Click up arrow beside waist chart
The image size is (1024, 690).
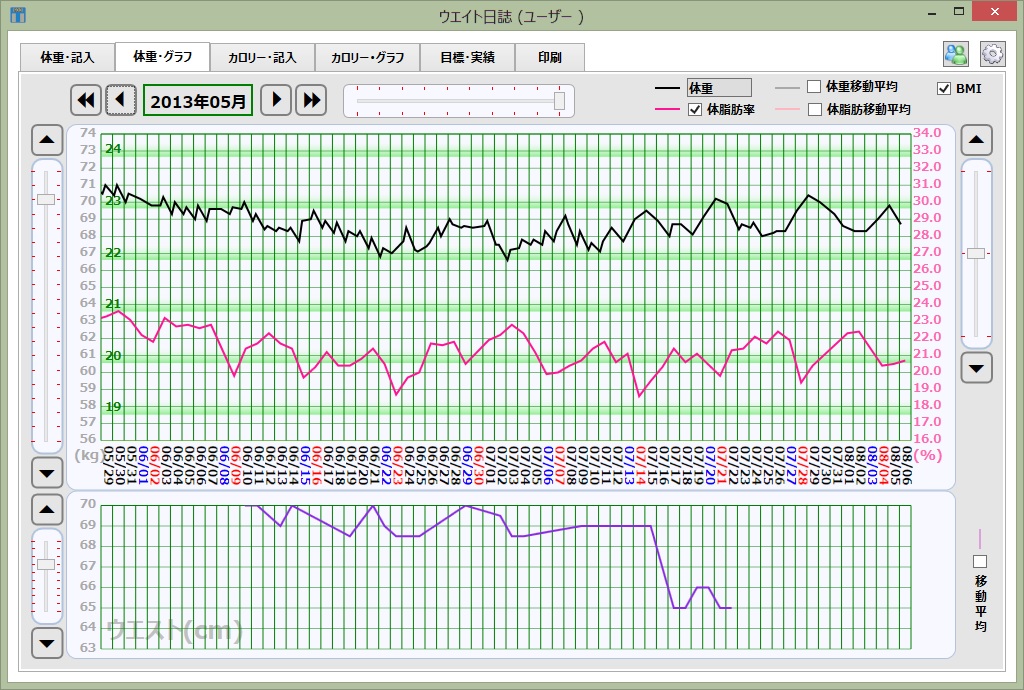click(x=47, y=509)
